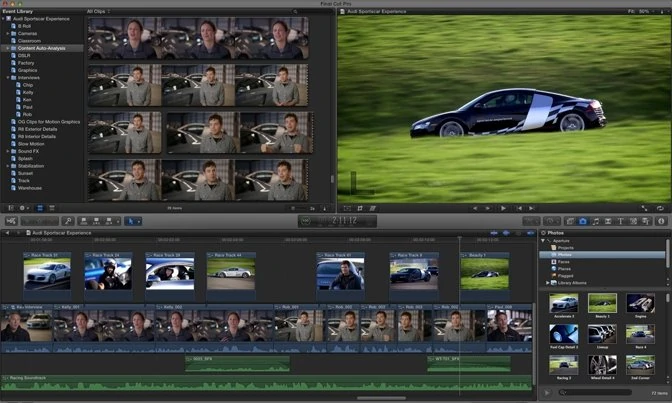Select the Content Auto-Analysis event
The width and height of the screenshot is (672, 403).
42,48
